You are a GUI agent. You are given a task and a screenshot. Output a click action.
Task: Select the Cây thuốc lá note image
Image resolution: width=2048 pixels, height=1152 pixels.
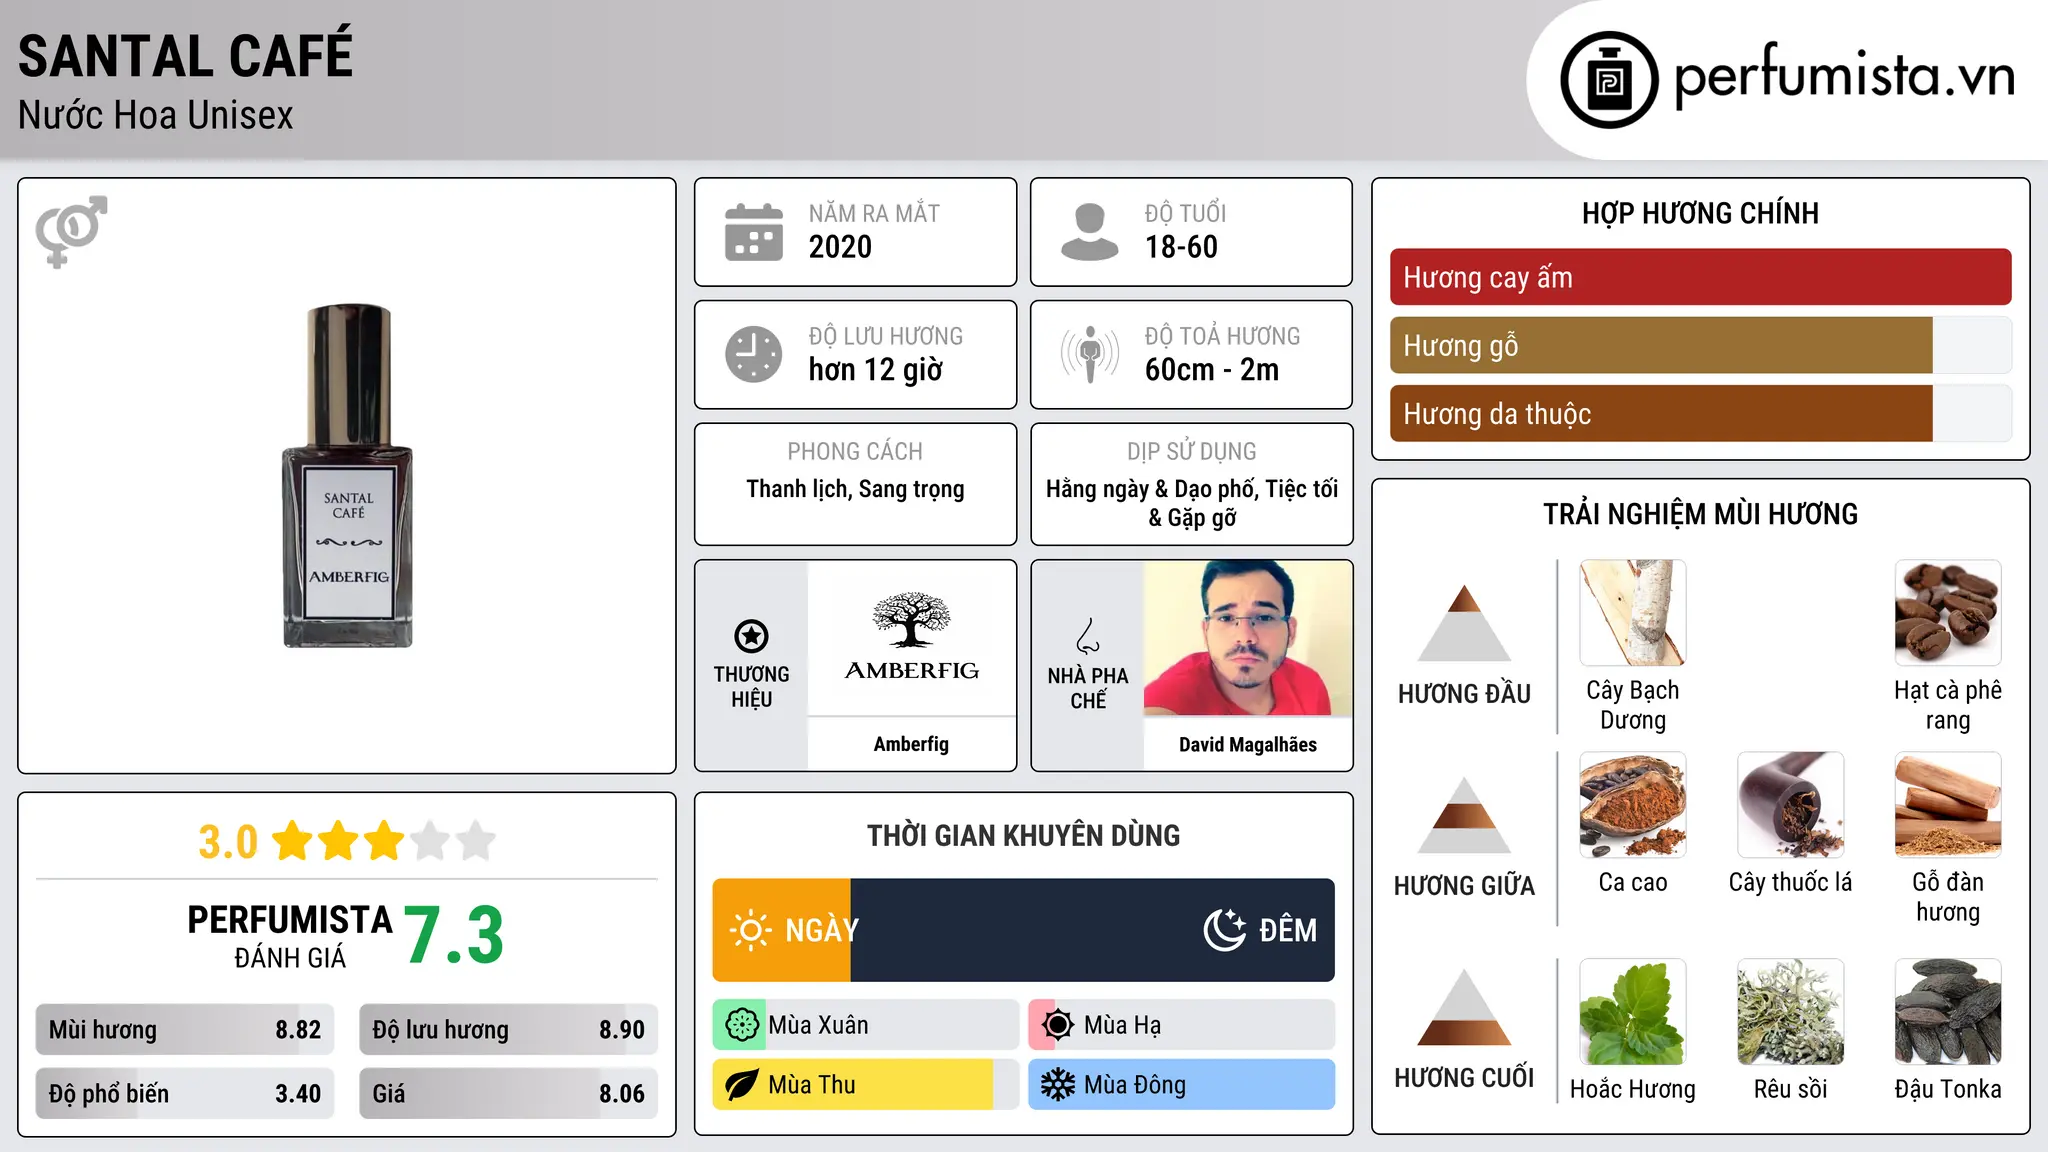[1791, 804]
